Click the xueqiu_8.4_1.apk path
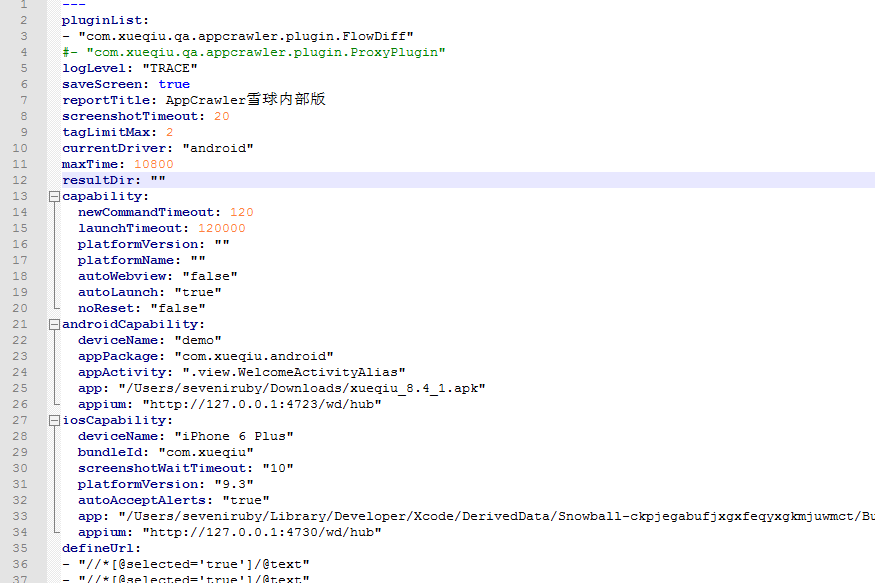This screenshot has width=875, height=583. point(302,388)
